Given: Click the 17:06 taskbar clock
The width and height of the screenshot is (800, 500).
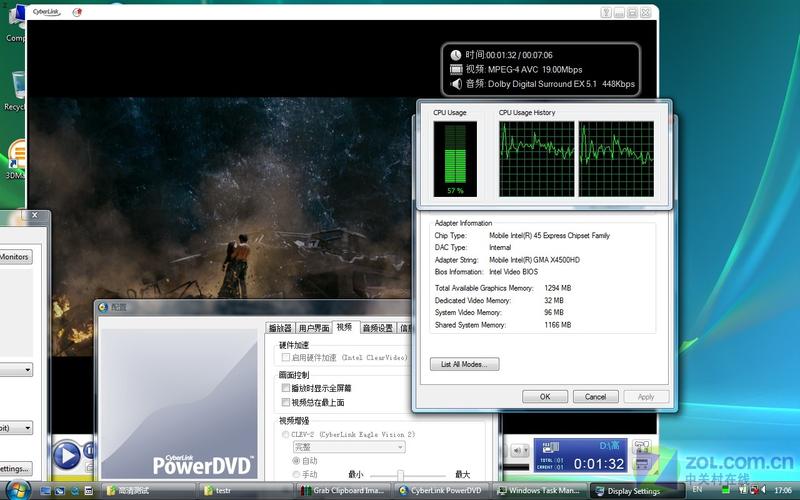Looking at the screenshot, I should pyautogui.click(x=783, y=490).
